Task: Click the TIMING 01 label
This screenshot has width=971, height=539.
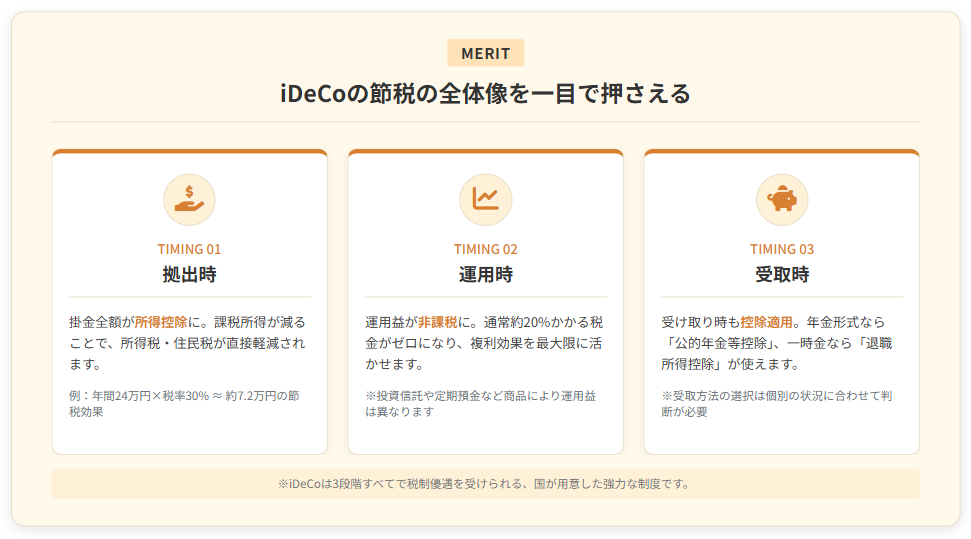Action: (189, 249)
